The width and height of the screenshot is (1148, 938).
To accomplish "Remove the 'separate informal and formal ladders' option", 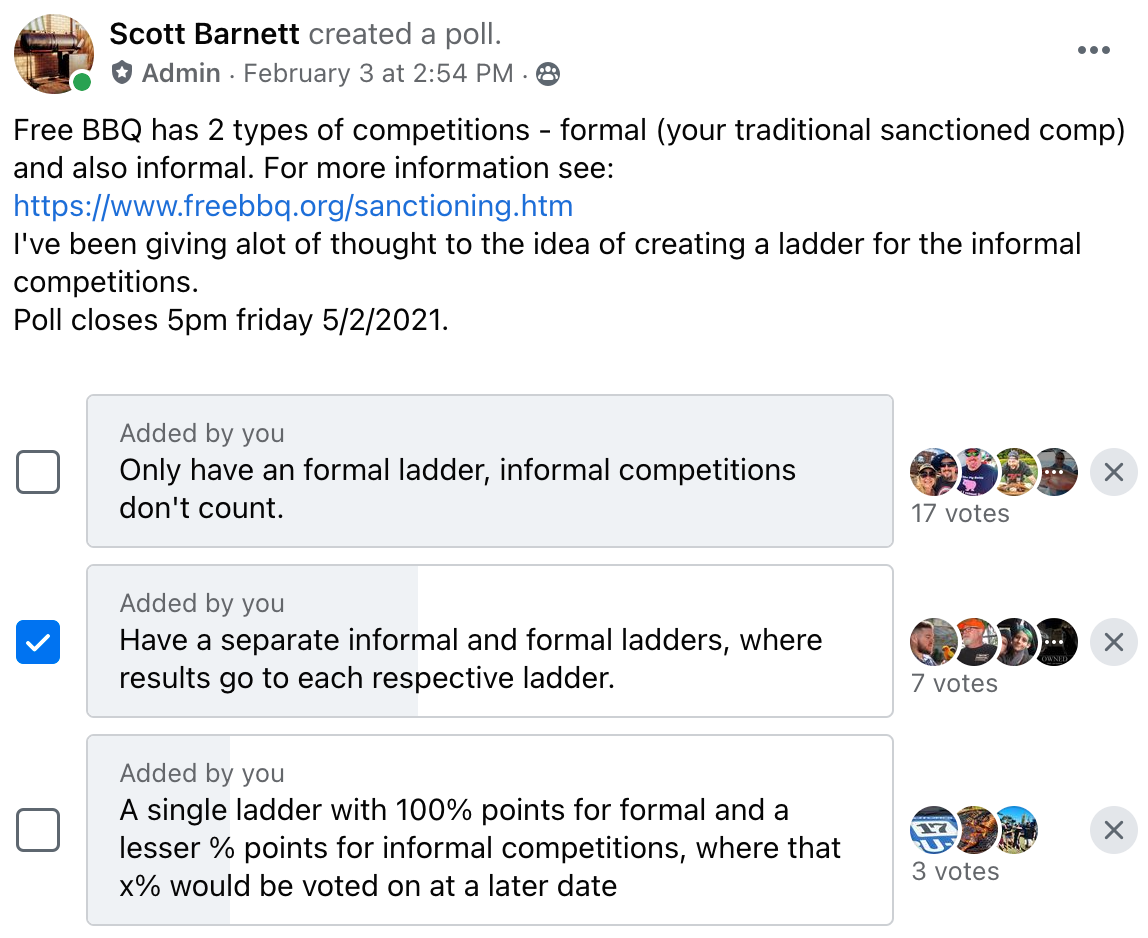I will coord(1114,642).
